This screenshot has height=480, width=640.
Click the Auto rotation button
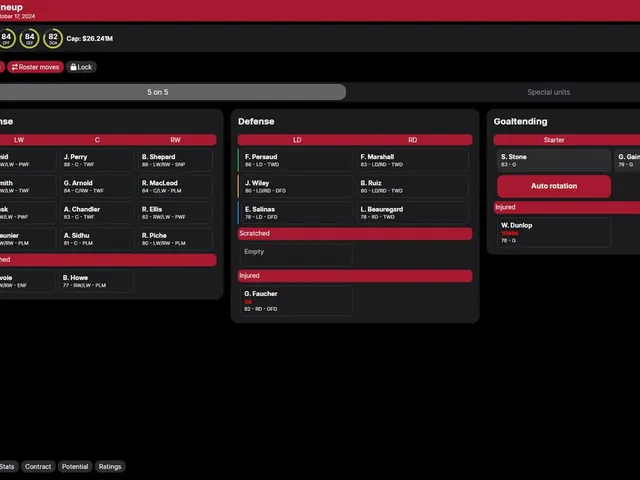pyautogui.click(x=554, y=186)
